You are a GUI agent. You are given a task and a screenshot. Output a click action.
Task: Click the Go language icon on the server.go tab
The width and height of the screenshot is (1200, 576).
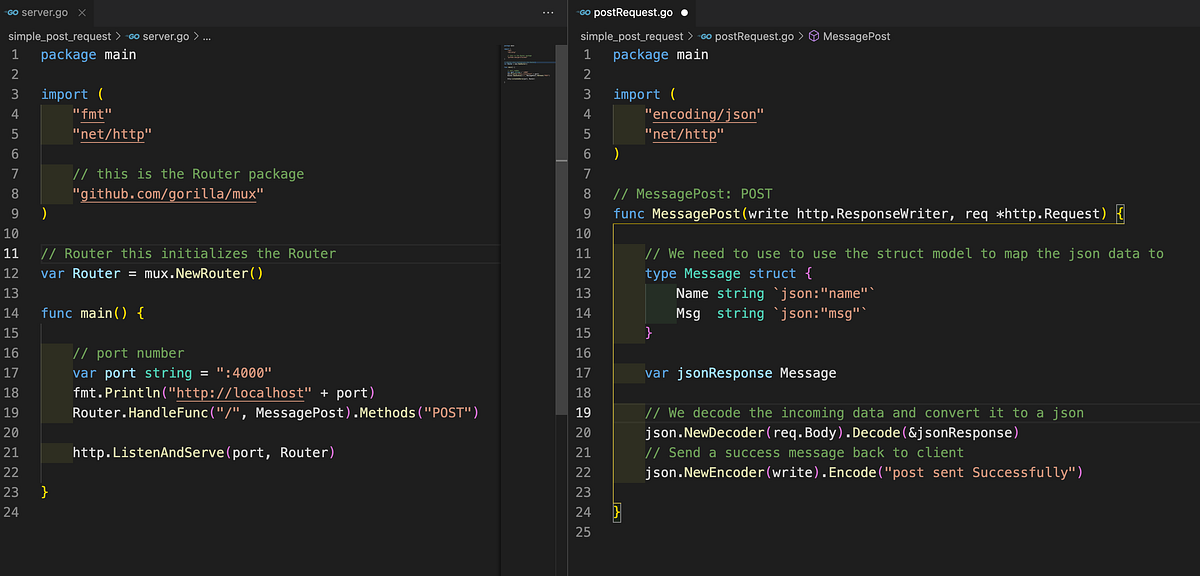point(14,13)
